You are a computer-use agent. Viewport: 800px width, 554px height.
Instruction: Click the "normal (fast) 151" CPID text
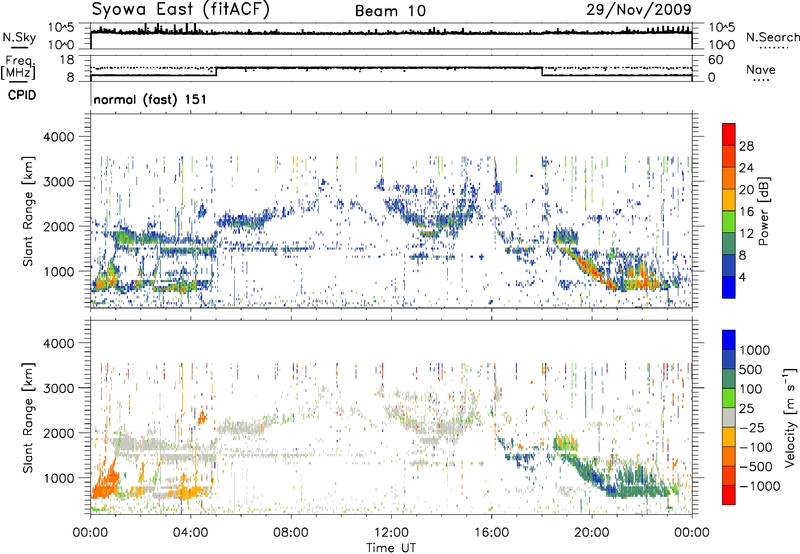[150, 99]
